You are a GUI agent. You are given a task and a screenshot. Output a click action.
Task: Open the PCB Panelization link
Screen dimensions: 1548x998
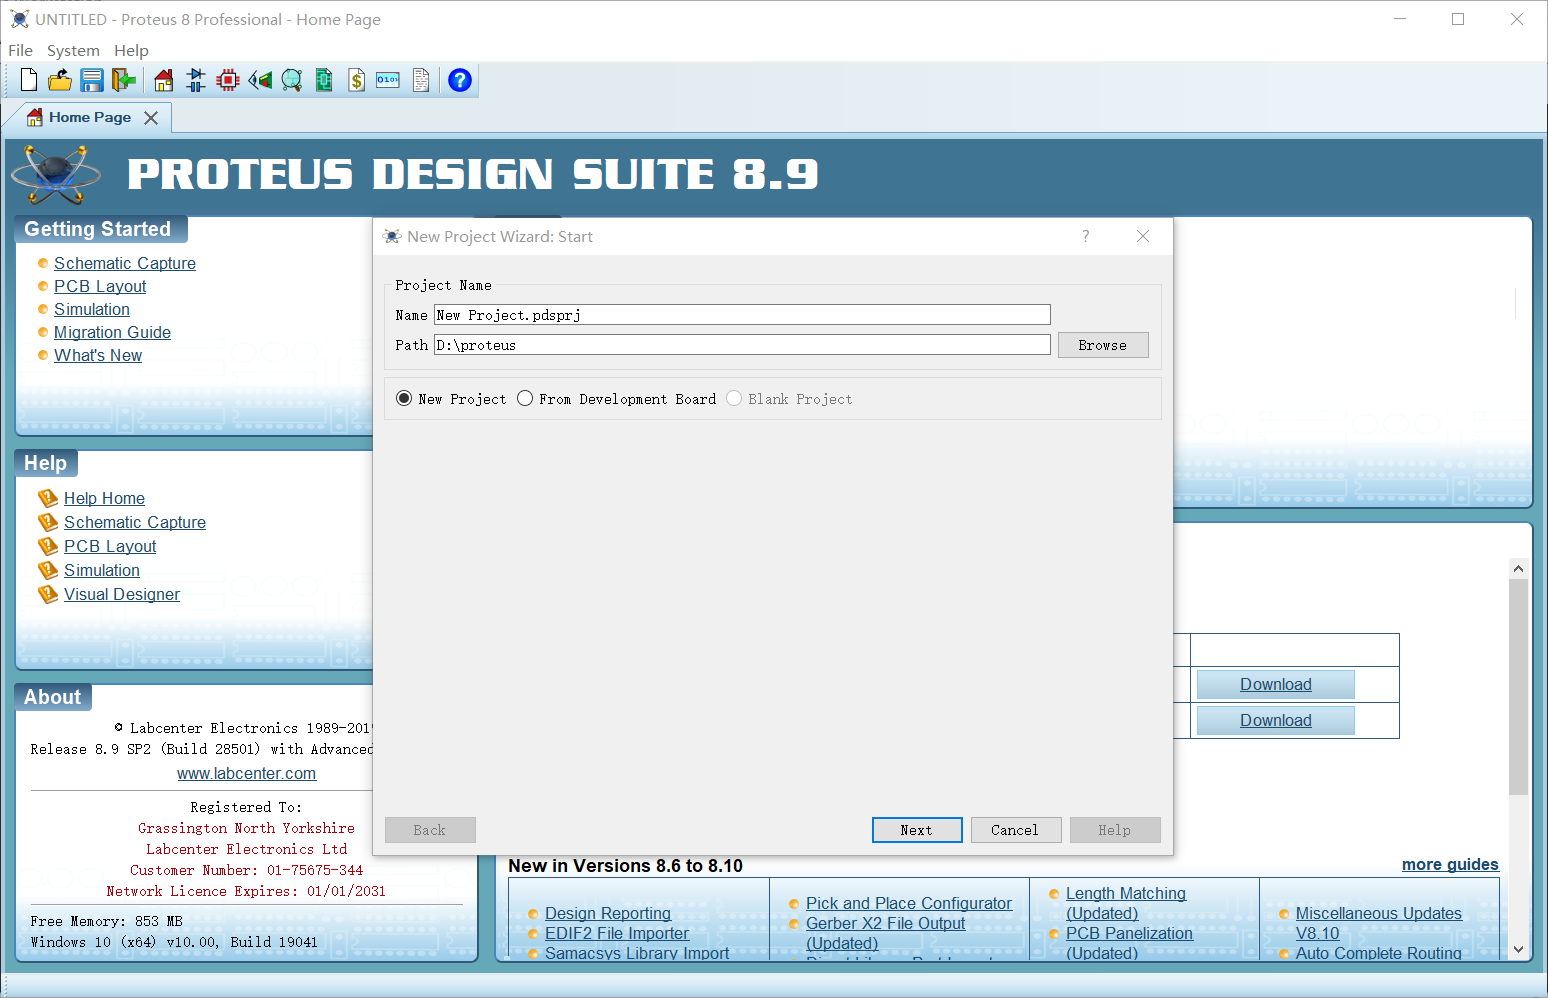pos(1129,943)
